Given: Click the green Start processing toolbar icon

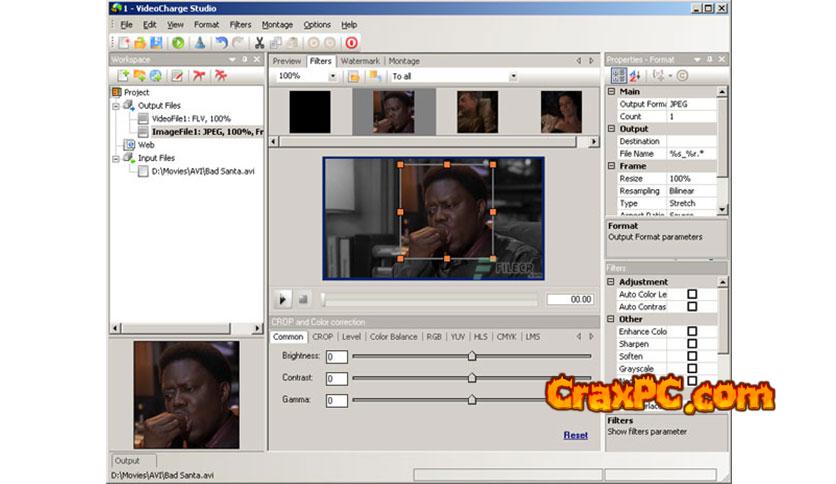Looking at the screenshot, I should (178, 43).
